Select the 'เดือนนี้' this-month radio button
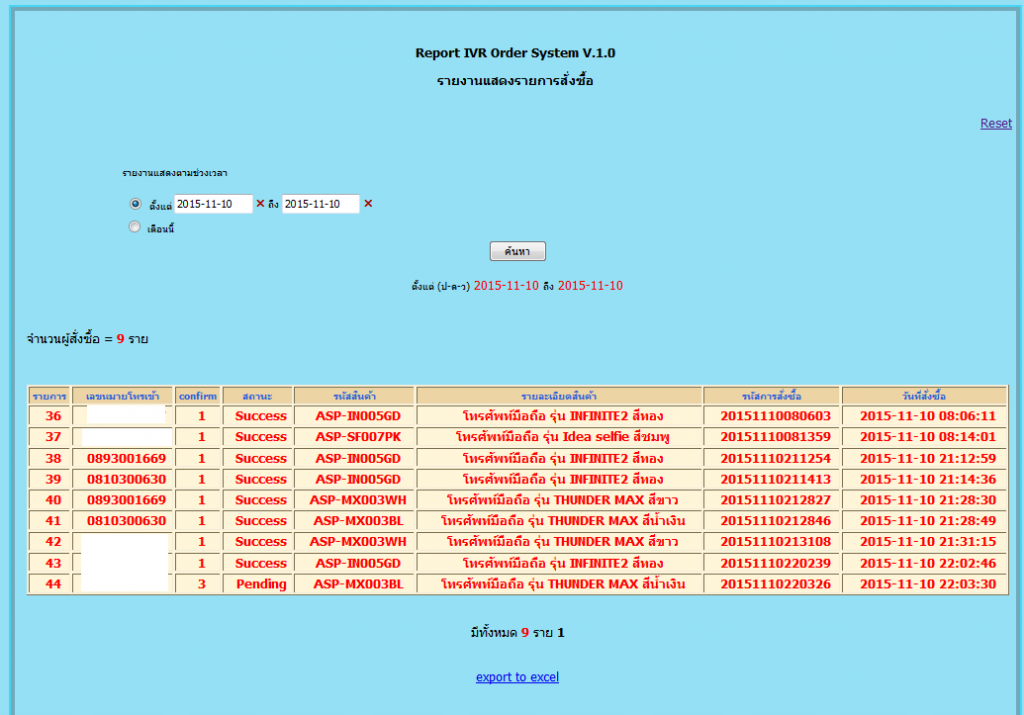This screenshot has width=1024, height=715. point(135,227)
